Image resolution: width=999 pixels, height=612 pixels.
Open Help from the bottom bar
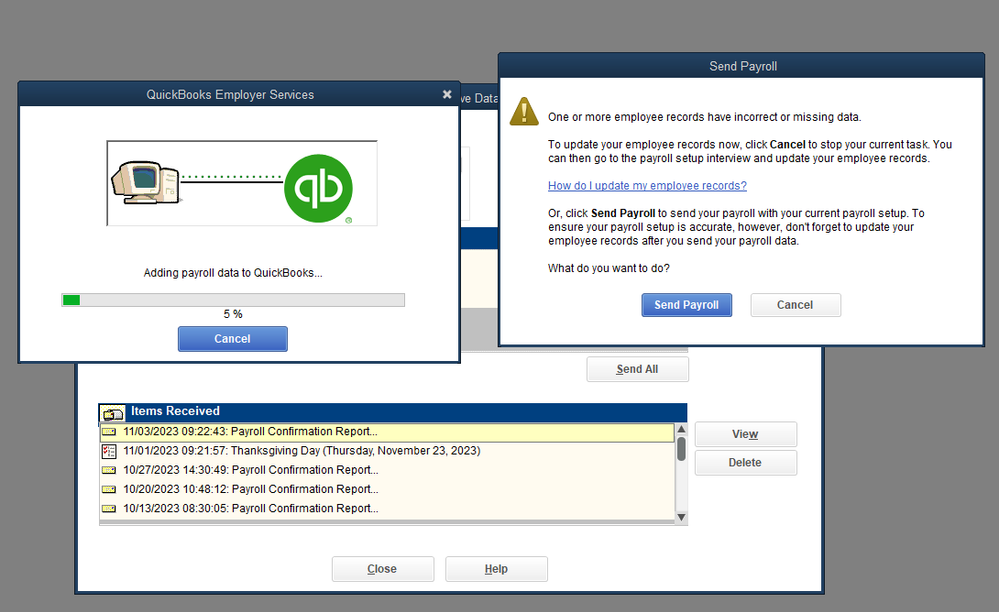click(x=496, y=568)
